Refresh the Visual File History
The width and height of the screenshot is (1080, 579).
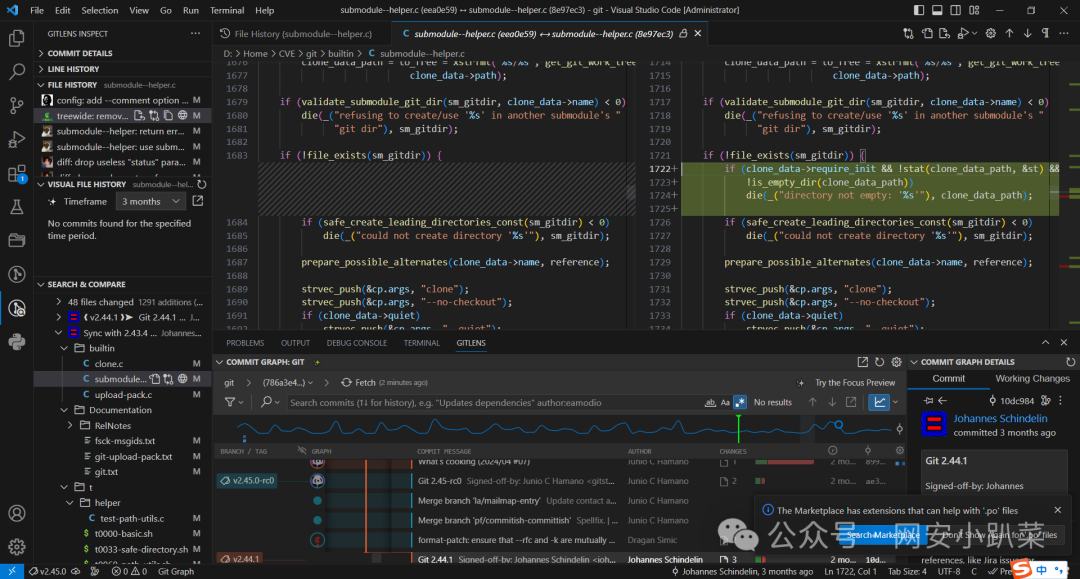coord(202,185)
